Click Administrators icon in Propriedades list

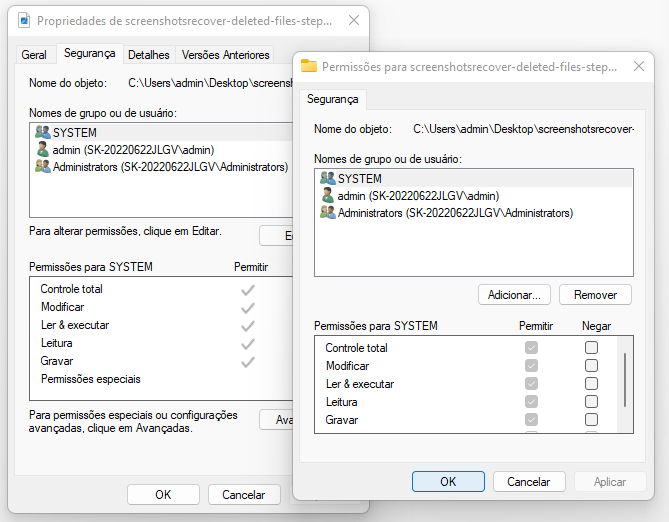click(42, 166)
